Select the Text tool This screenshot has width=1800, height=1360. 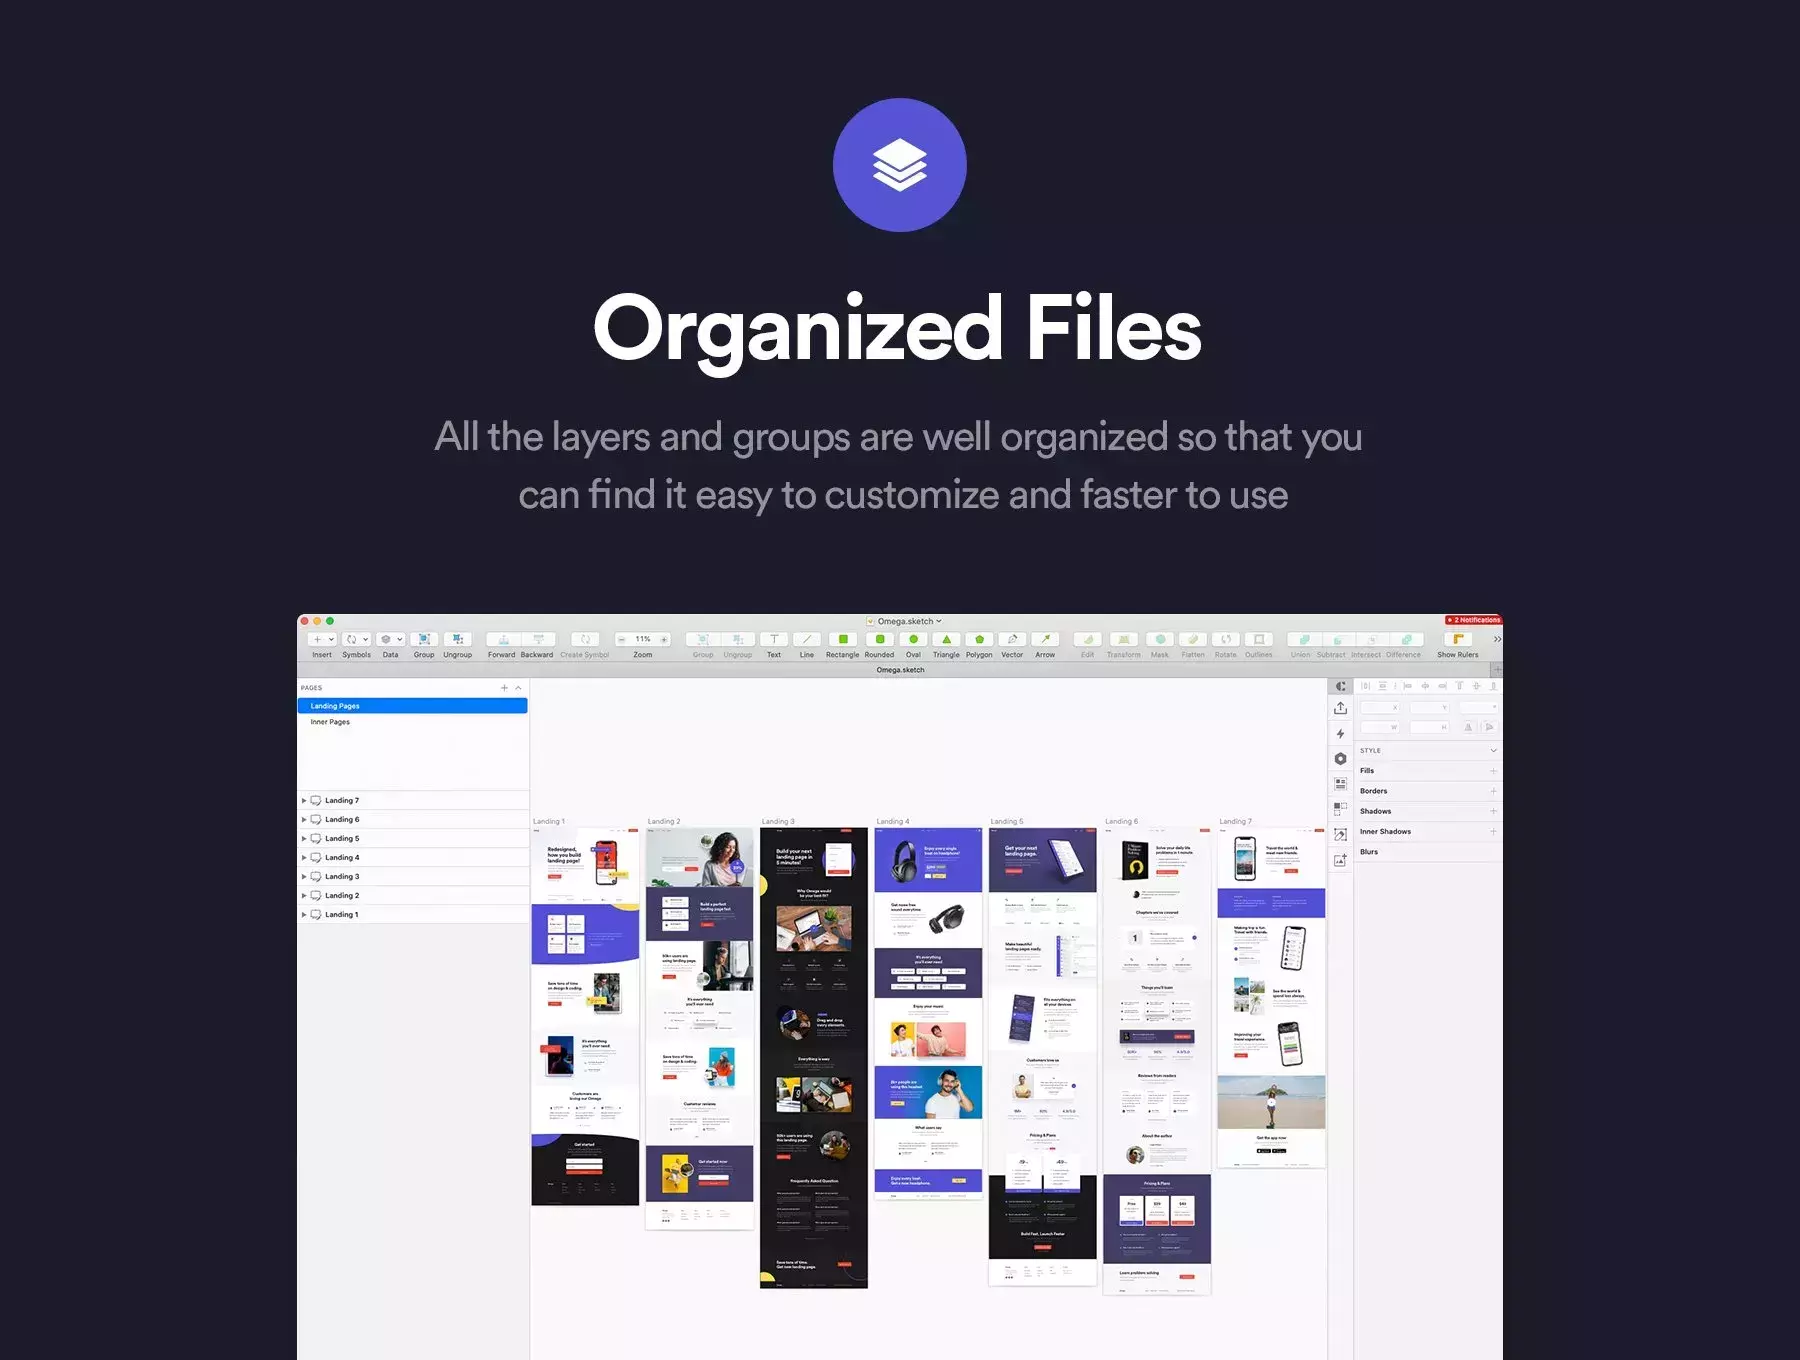coord(774,639)
